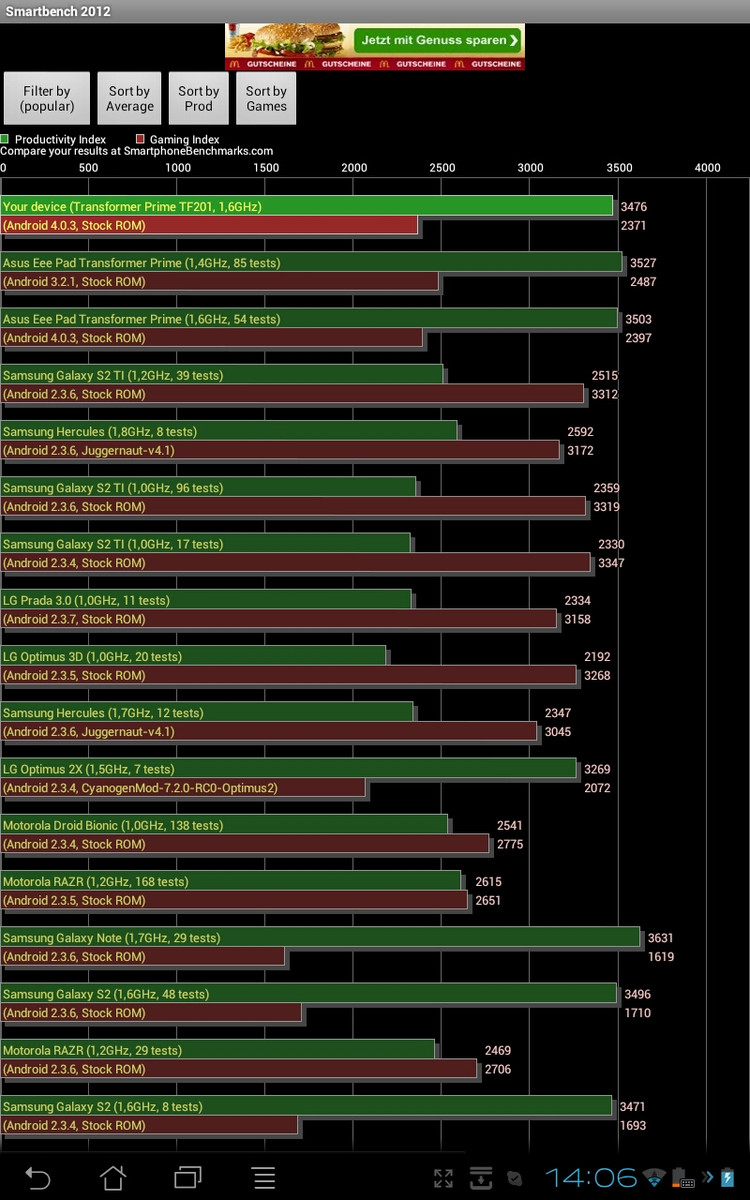Click 'Android 3.2.1, Stock ROM' gaming bar

[220, 281]
